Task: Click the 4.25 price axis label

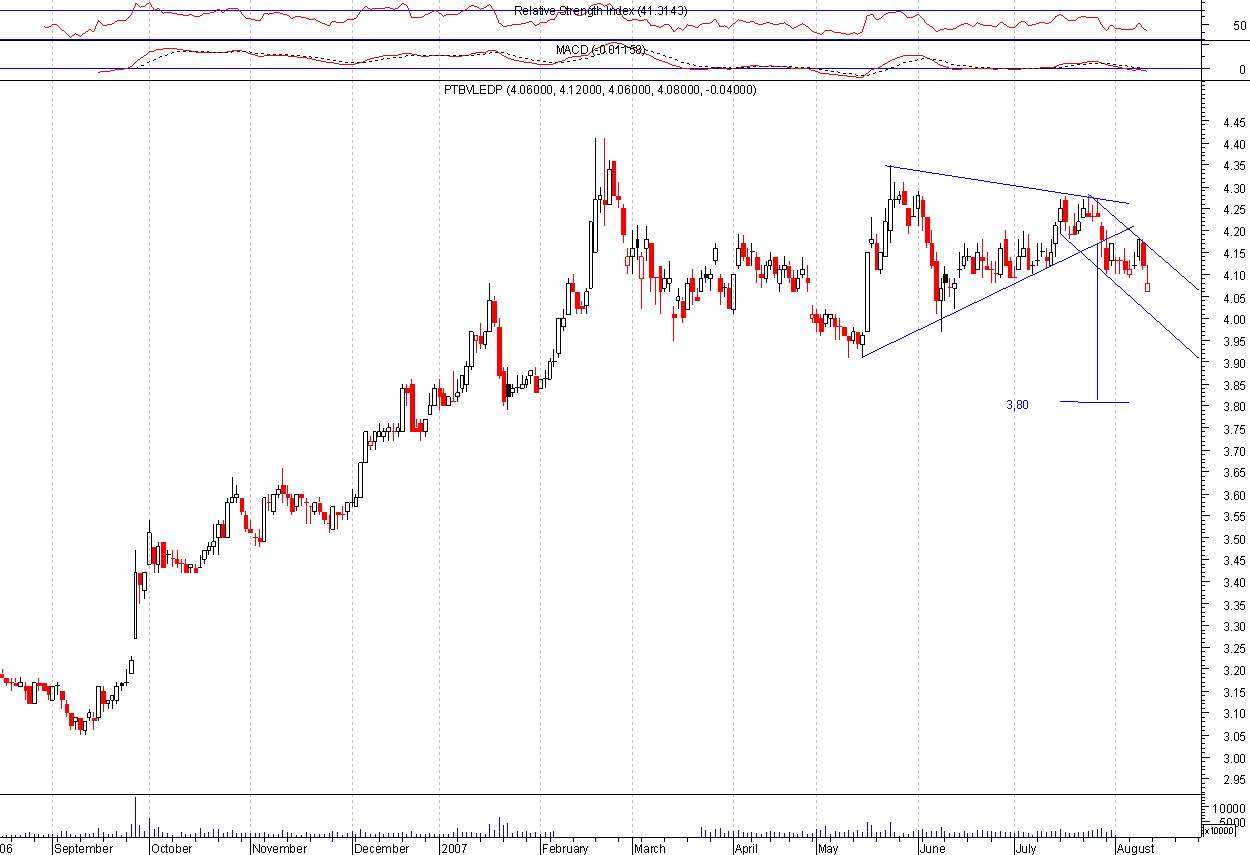Action: pos(1234,210)
